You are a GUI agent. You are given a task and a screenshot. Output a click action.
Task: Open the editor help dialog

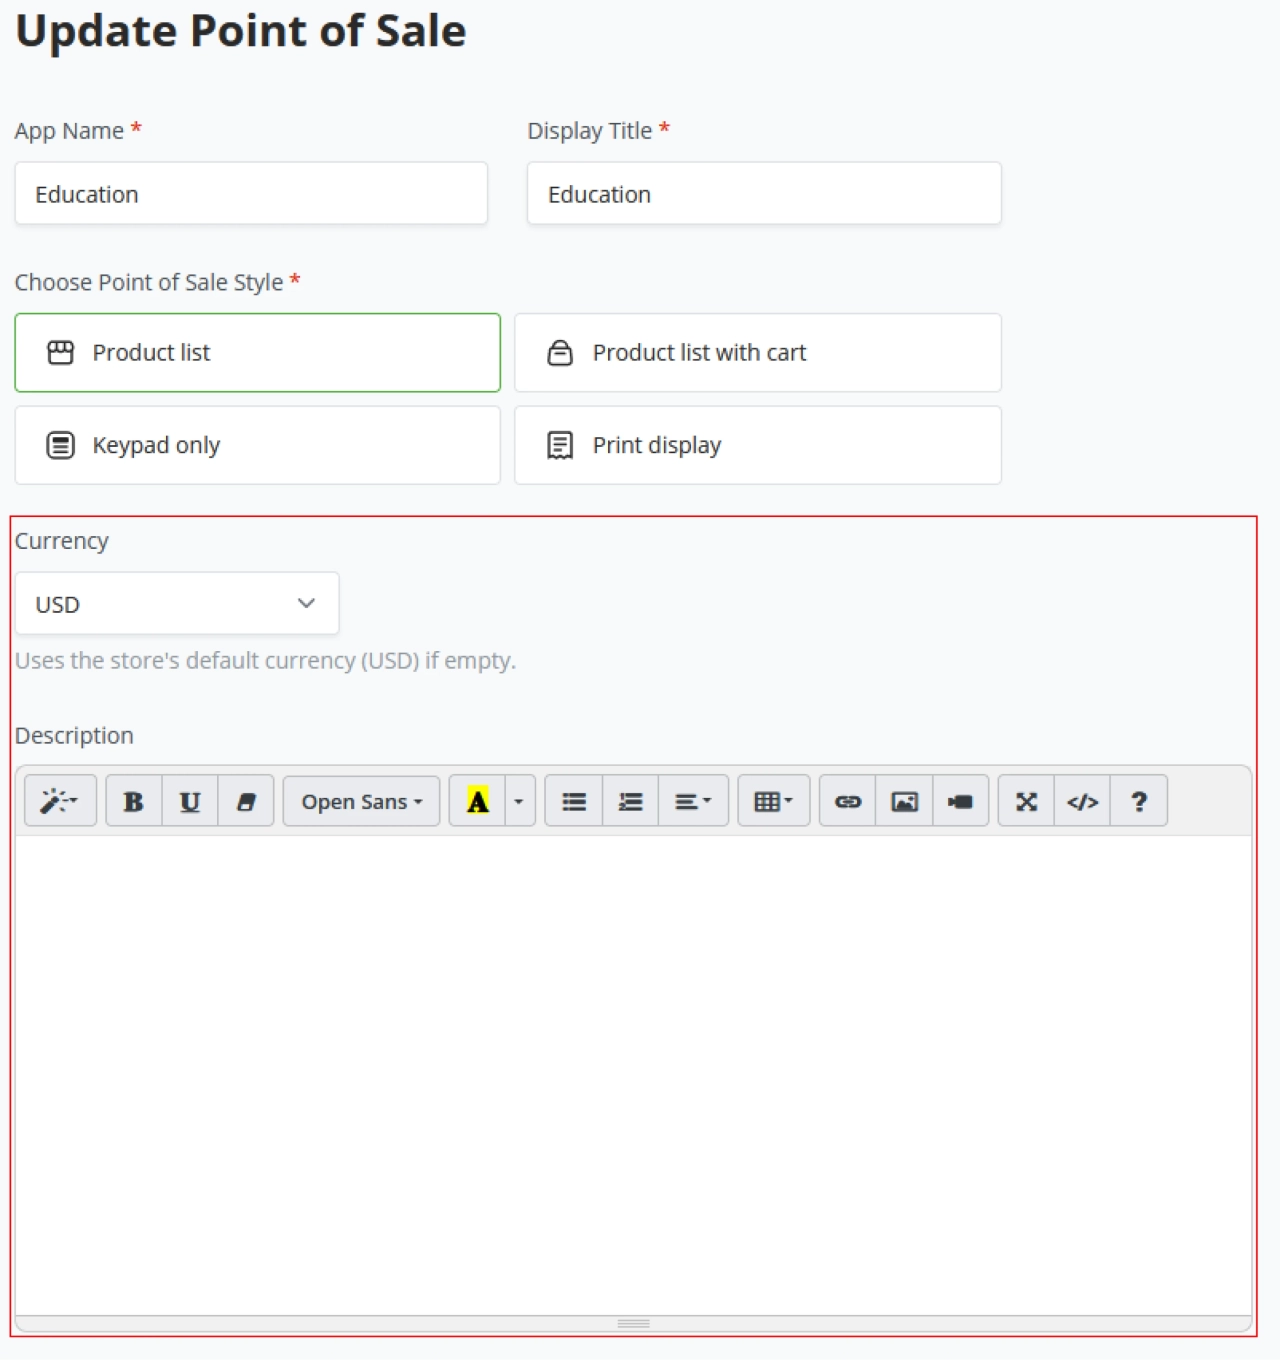[1138, 802]
